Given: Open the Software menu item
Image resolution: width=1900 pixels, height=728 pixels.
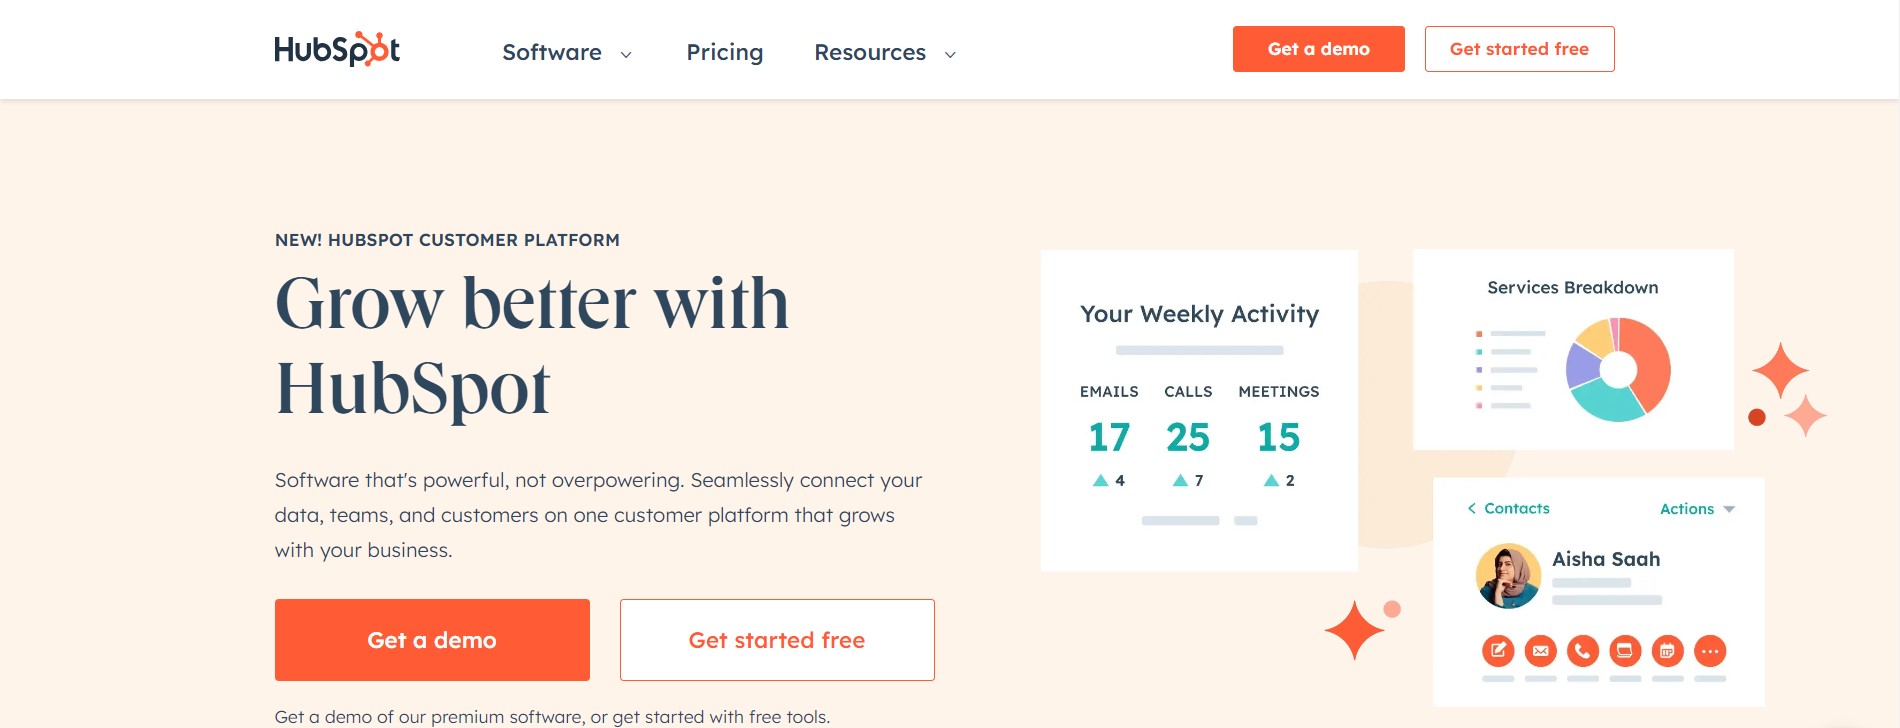Looking at the screenshot, I should [552, 52].
